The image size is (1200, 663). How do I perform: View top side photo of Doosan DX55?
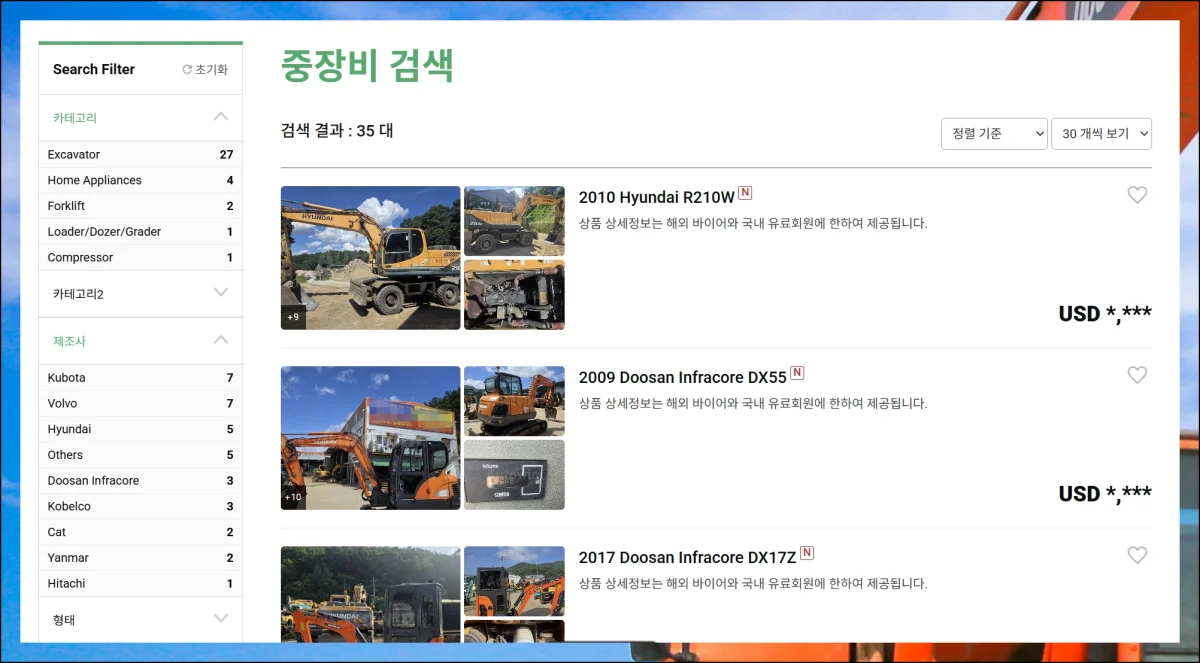point(514,401)
